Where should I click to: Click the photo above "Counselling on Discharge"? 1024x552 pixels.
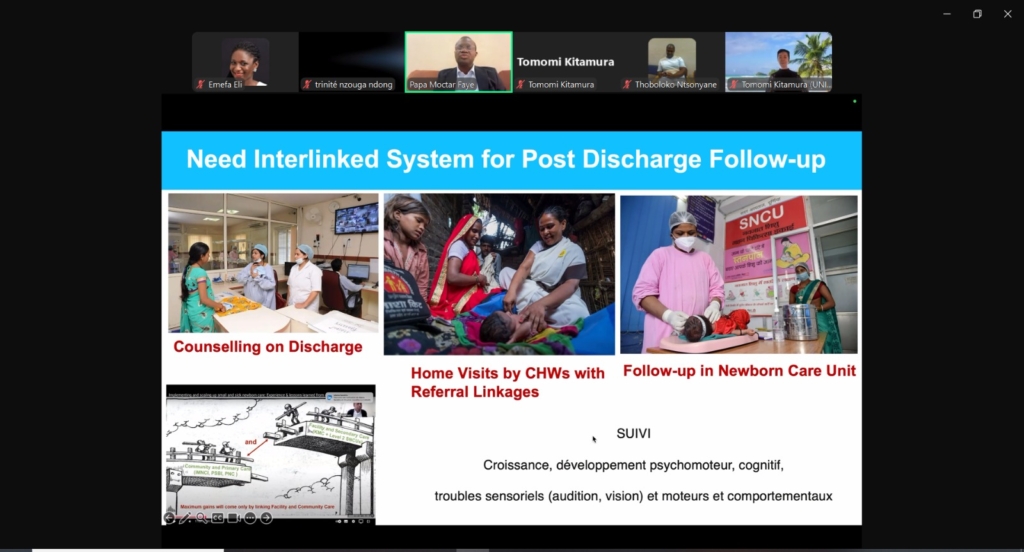click(273, 263)
